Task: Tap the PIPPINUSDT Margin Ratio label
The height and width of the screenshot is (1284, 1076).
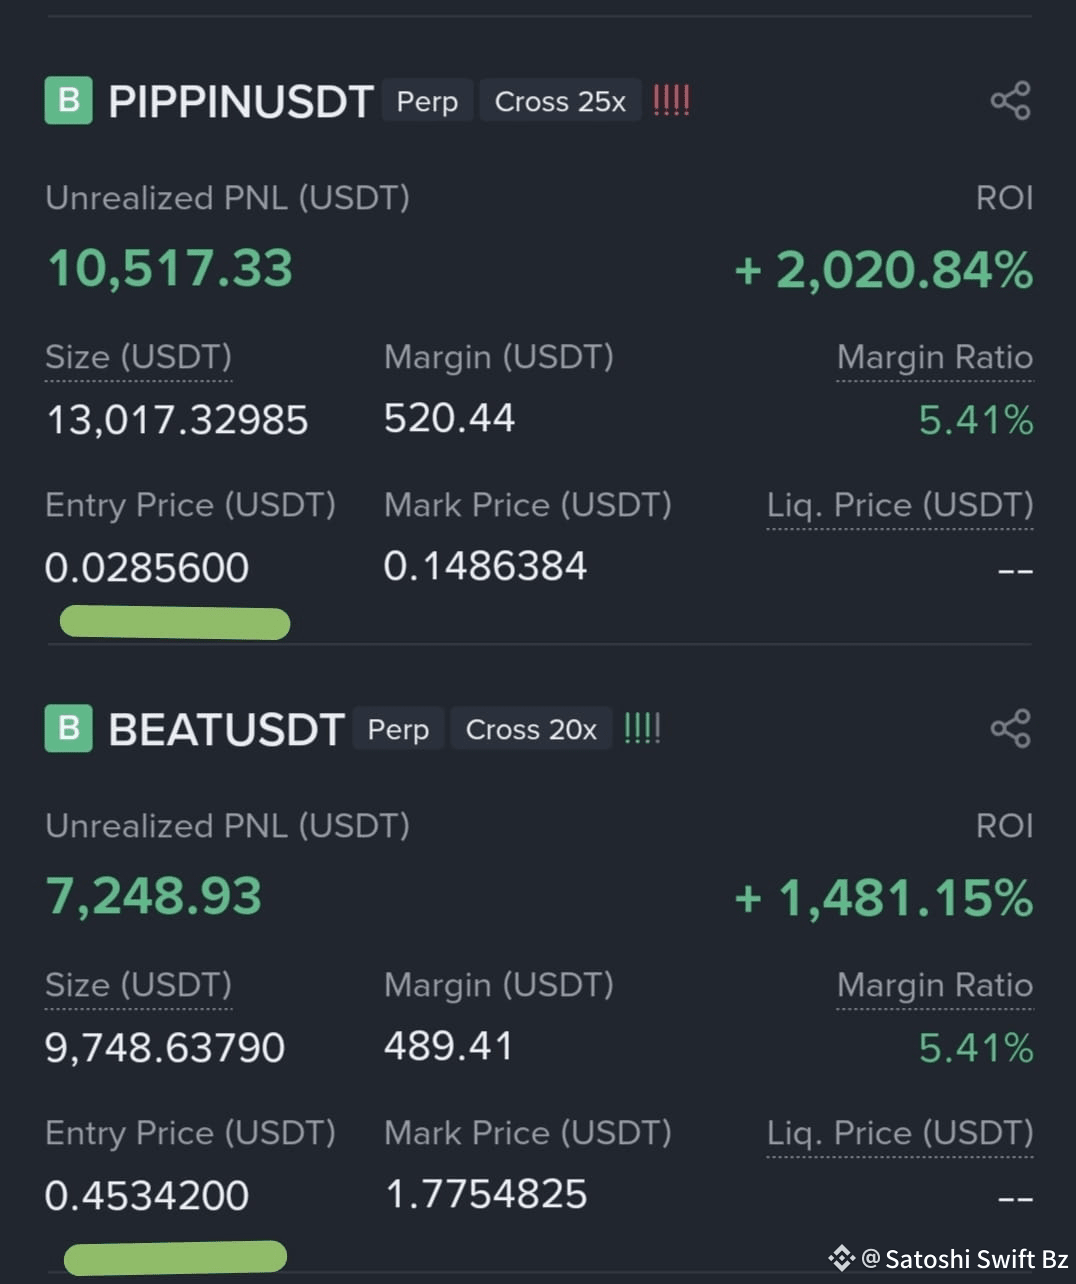Action: [x=935, y=358]
